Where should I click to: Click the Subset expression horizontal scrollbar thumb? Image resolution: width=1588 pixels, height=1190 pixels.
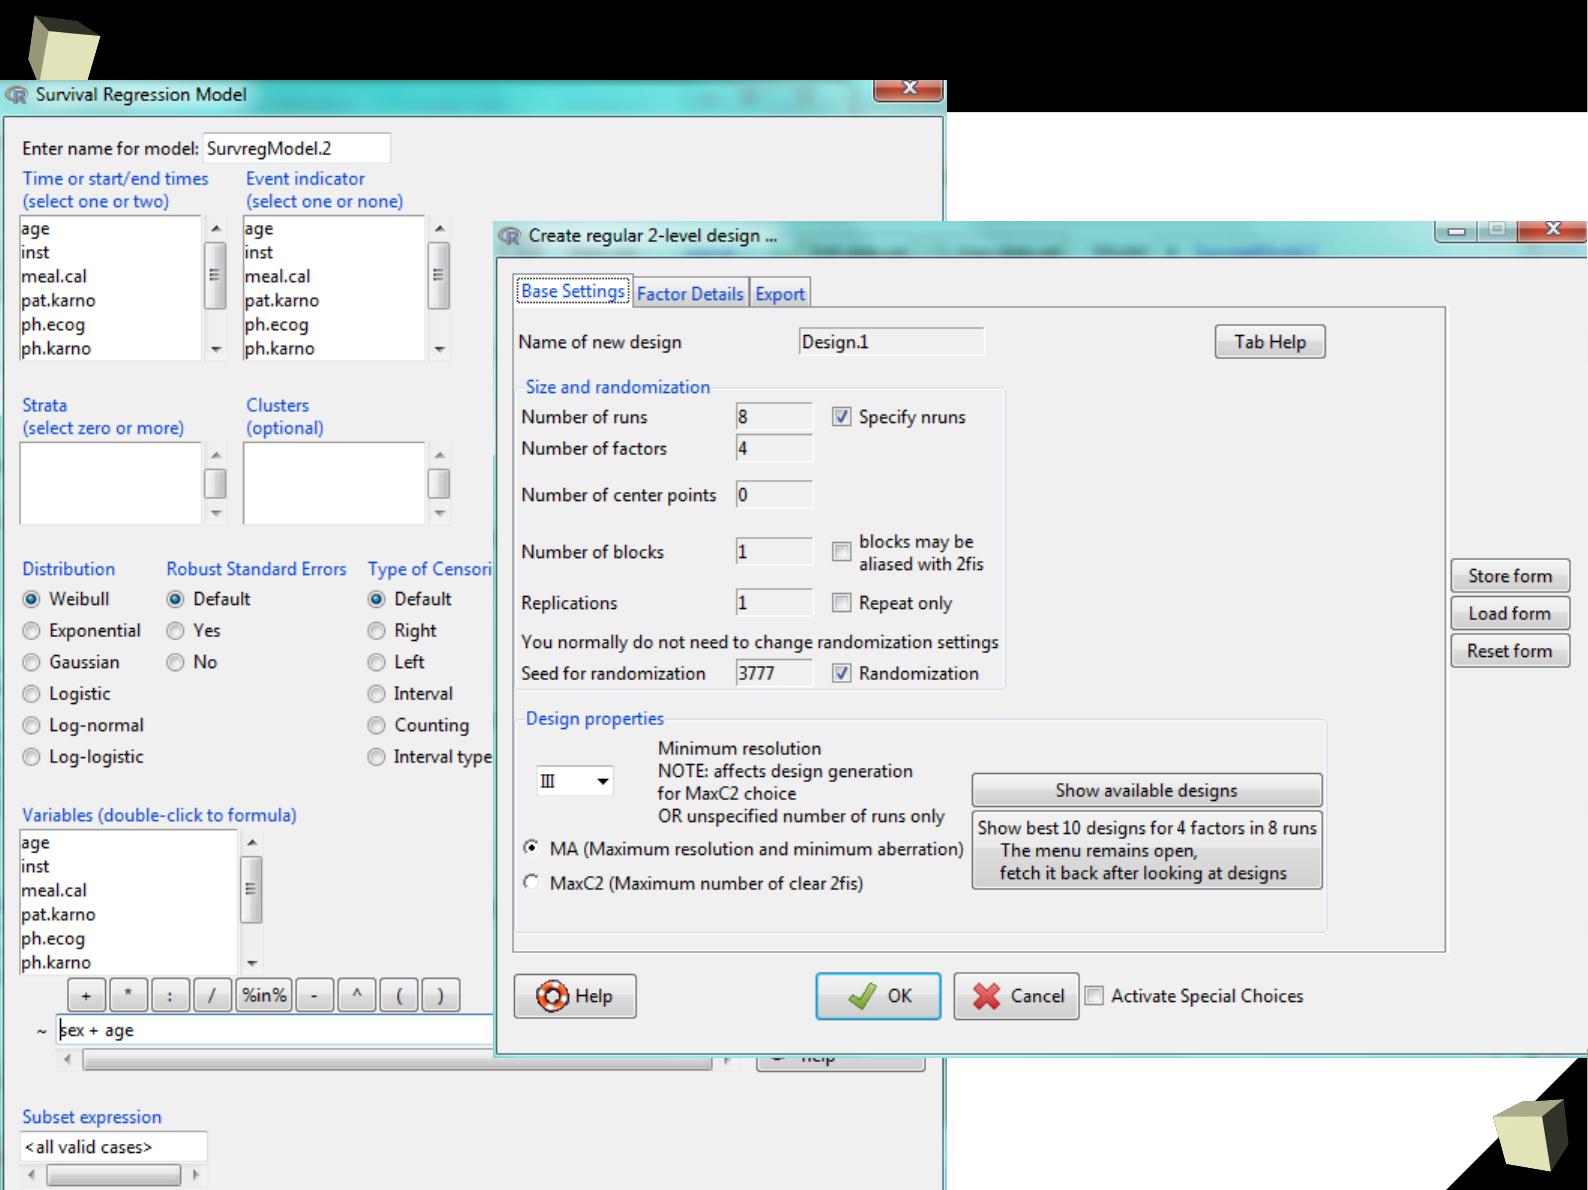pos(113,1175)
